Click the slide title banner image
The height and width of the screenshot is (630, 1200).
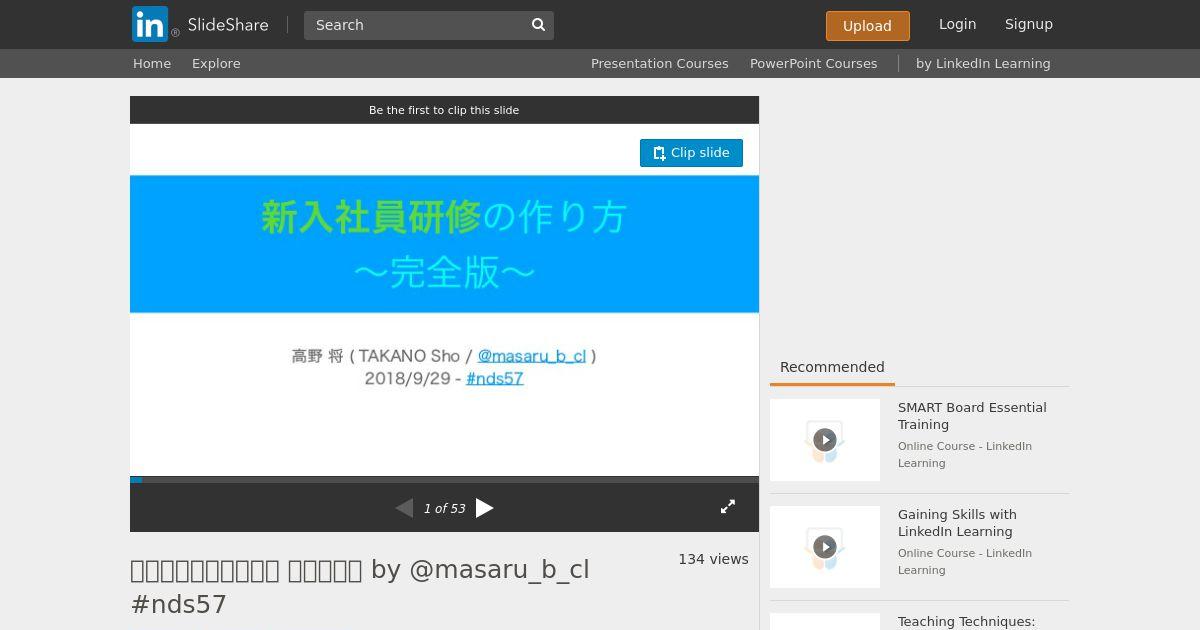pyautogui.click(x=444, y=244)
